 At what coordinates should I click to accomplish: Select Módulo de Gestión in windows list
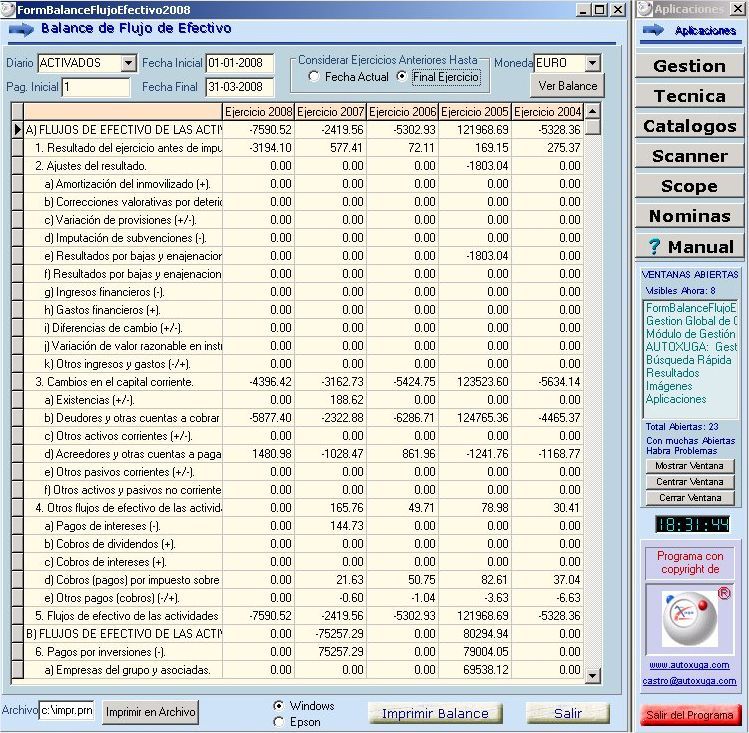coord(691,334)
